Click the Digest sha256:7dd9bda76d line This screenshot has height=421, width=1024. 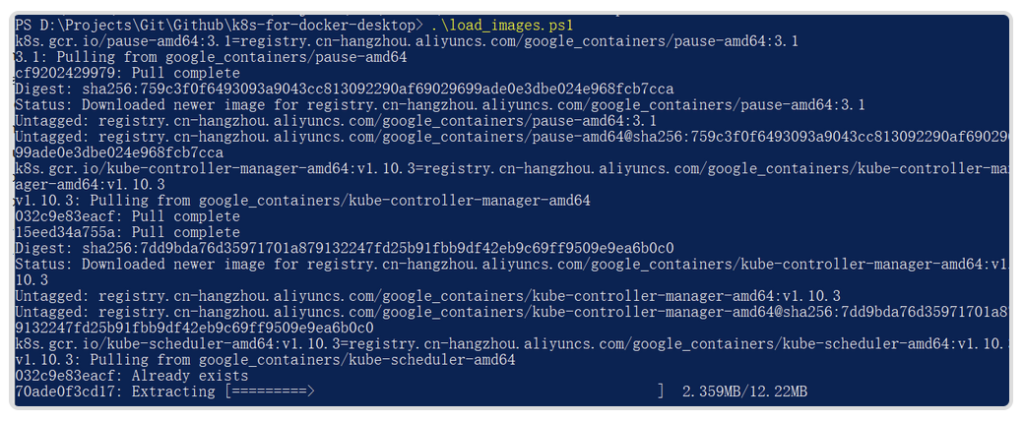point(344,248)
